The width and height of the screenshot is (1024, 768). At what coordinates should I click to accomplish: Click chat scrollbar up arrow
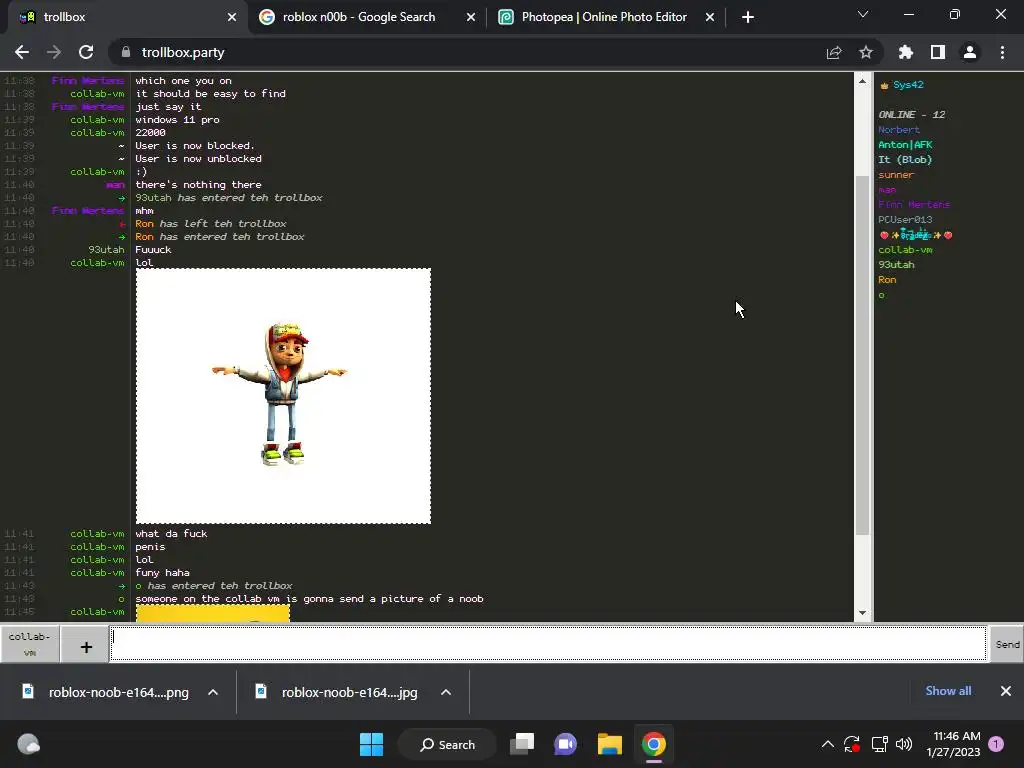click(862, 81)
